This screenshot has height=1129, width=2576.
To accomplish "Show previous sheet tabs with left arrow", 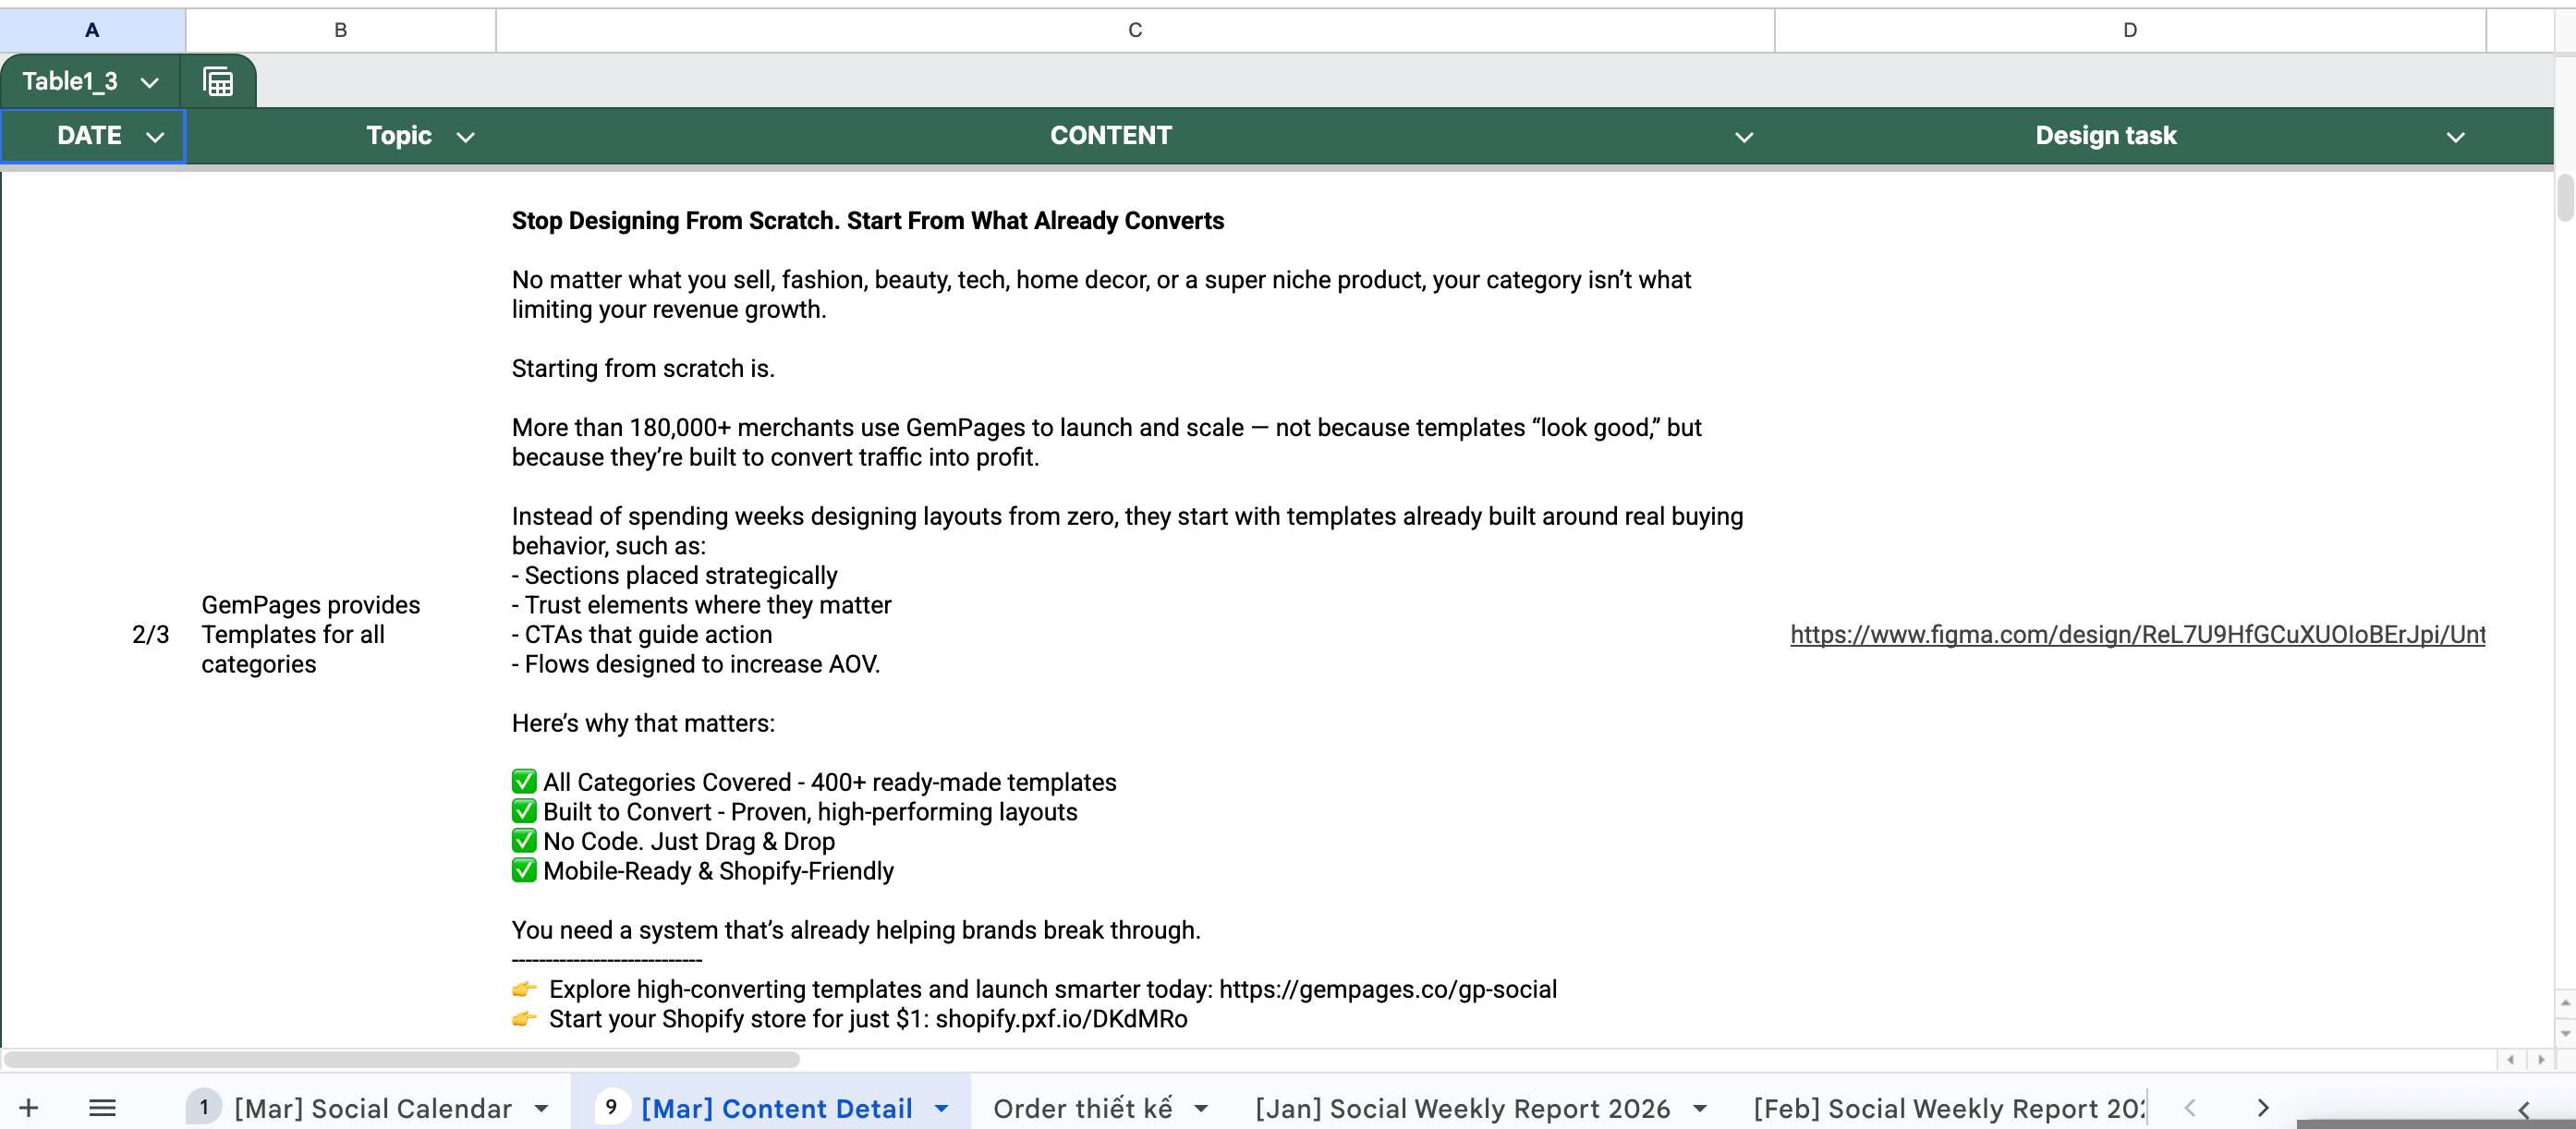I will (x=2190, y=1107).
